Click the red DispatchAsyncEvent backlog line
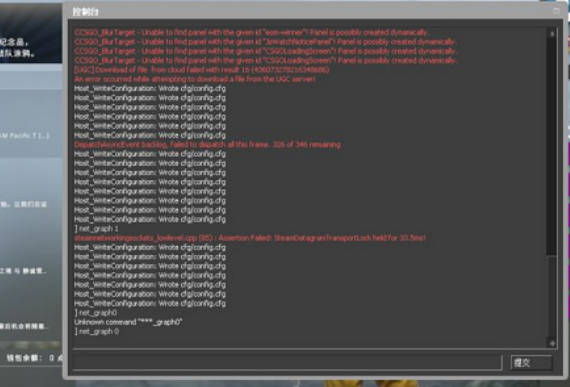 [207, 144]
